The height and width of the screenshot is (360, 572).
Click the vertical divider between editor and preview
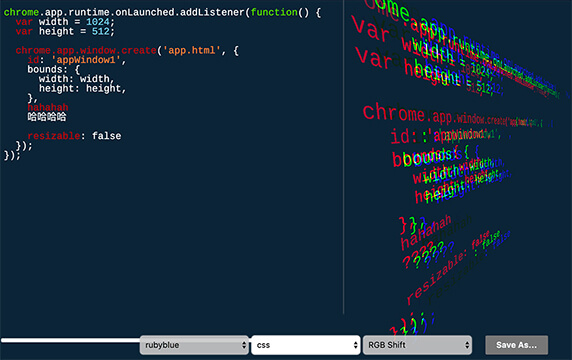343,157
